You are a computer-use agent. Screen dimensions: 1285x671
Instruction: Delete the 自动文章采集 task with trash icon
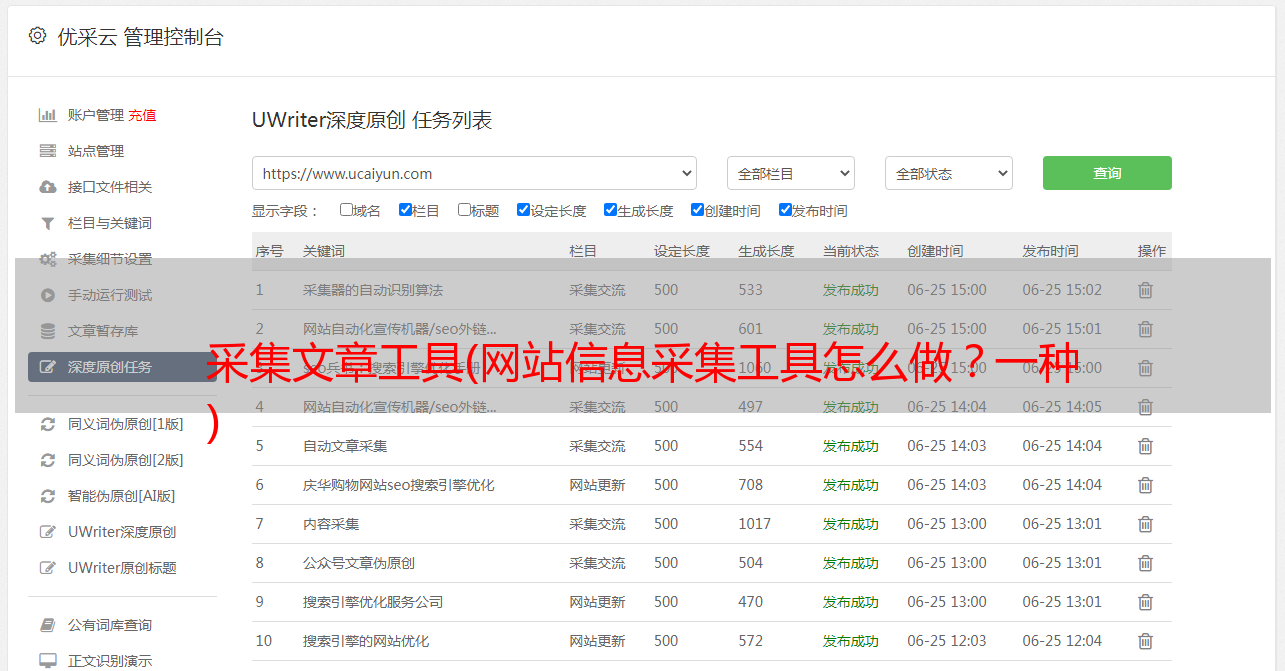(x=1146, y=446)
